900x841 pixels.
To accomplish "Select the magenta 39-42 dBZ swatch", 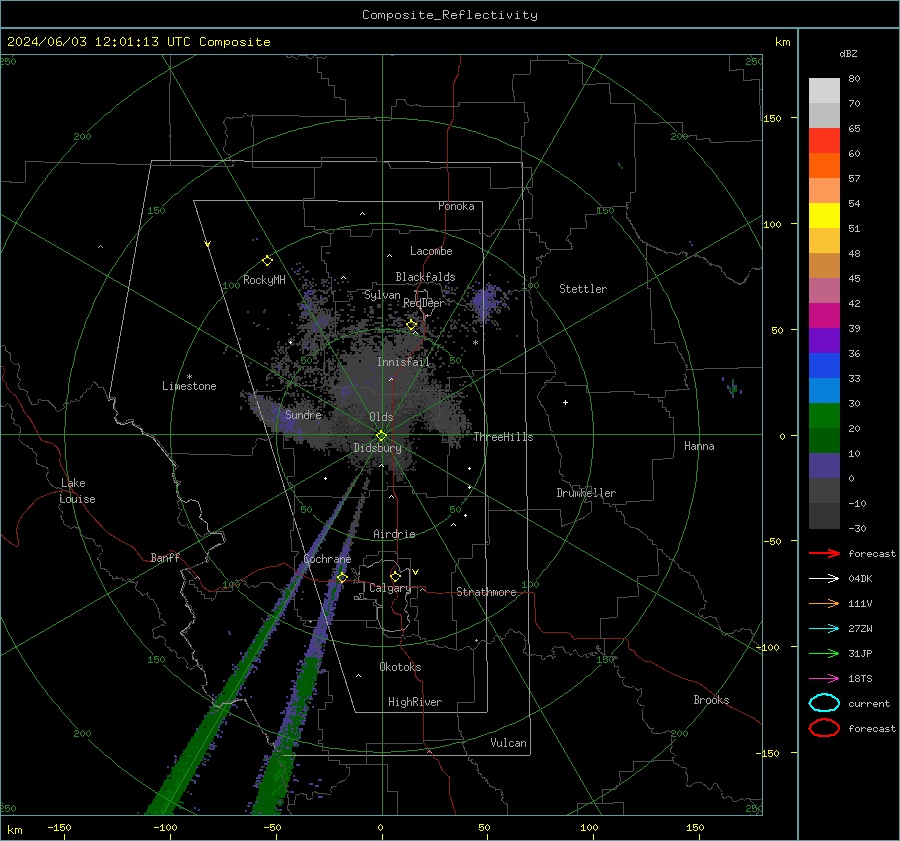I will [x=824, y=315].
